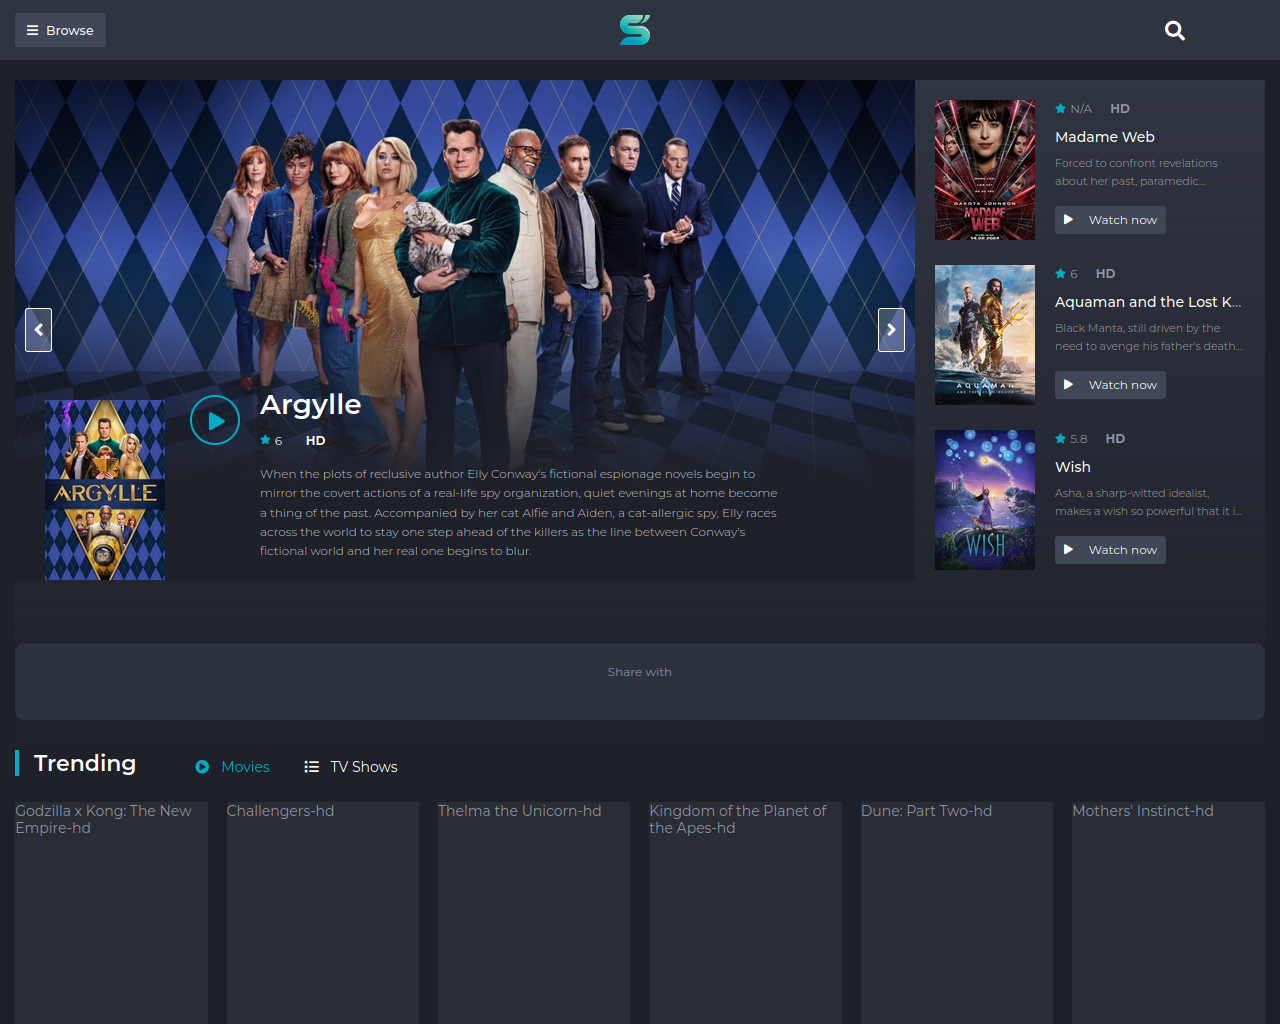Open Mothers' Instinct-hd card

pyautogui.click(x=1168, y=912)
